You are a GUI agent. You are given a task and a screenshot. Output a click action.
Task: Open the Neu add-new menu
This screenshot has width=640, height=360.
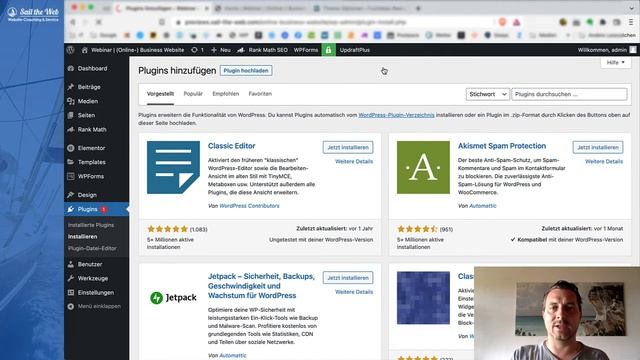coord(221,50)
